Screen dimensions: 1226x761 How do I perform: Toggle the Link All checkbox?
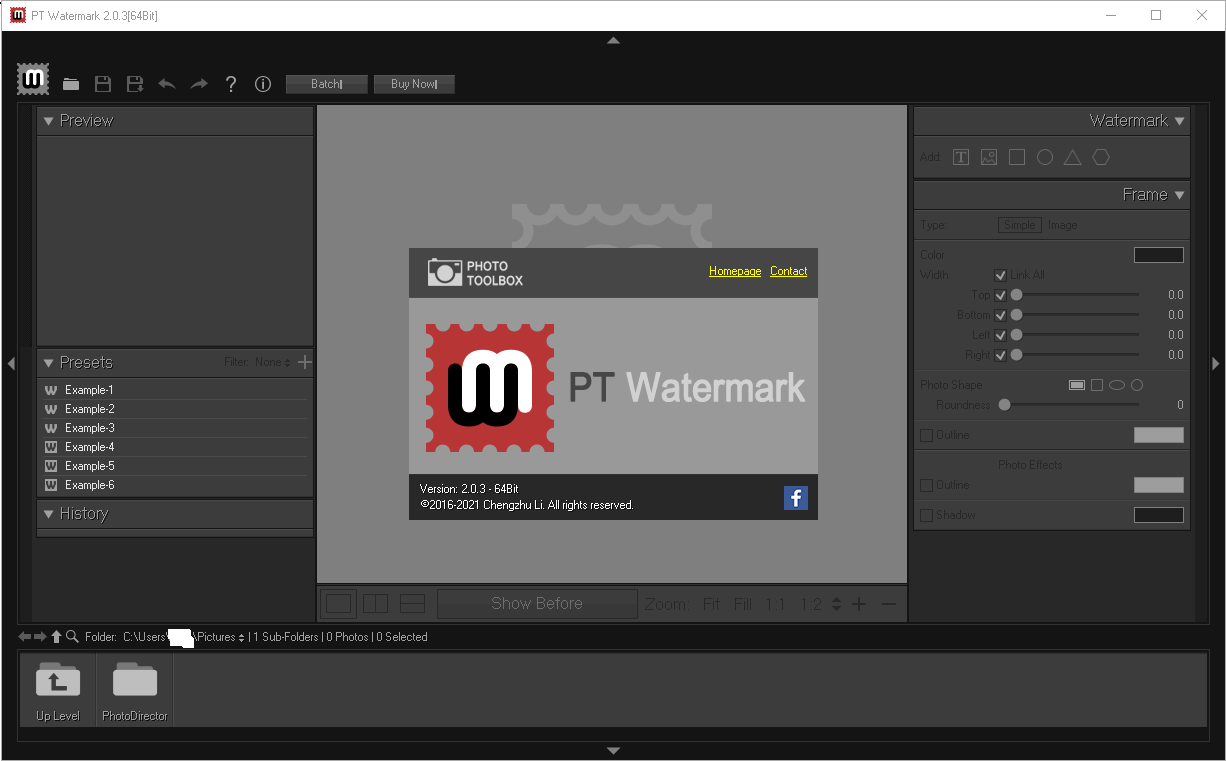[x=1001, y=275]
